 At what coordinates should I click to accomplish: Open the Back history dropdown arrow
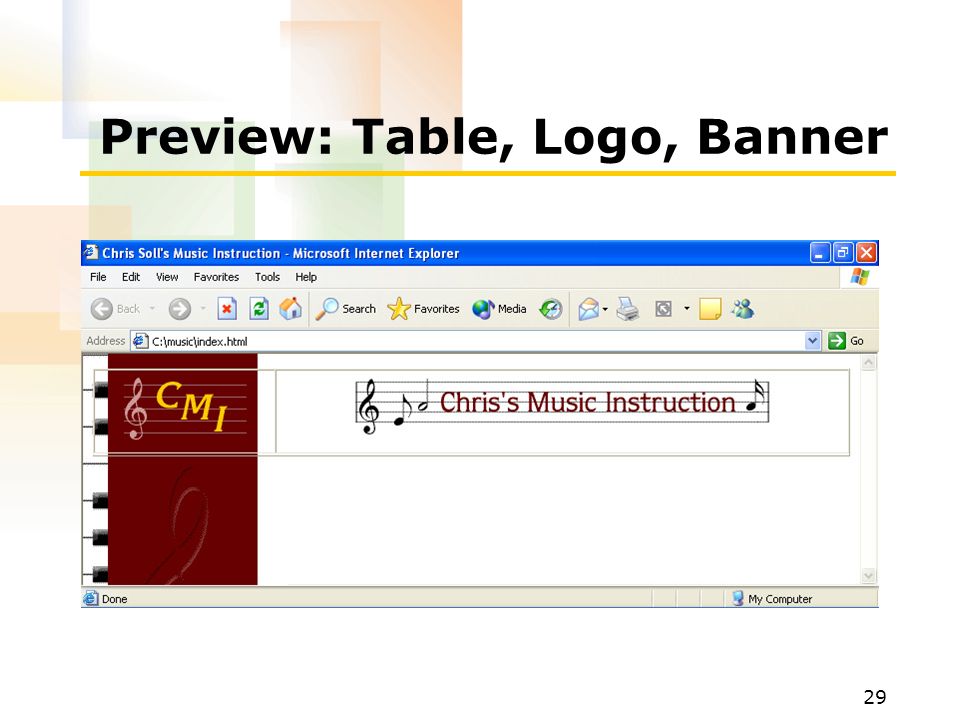coord(152,309)
